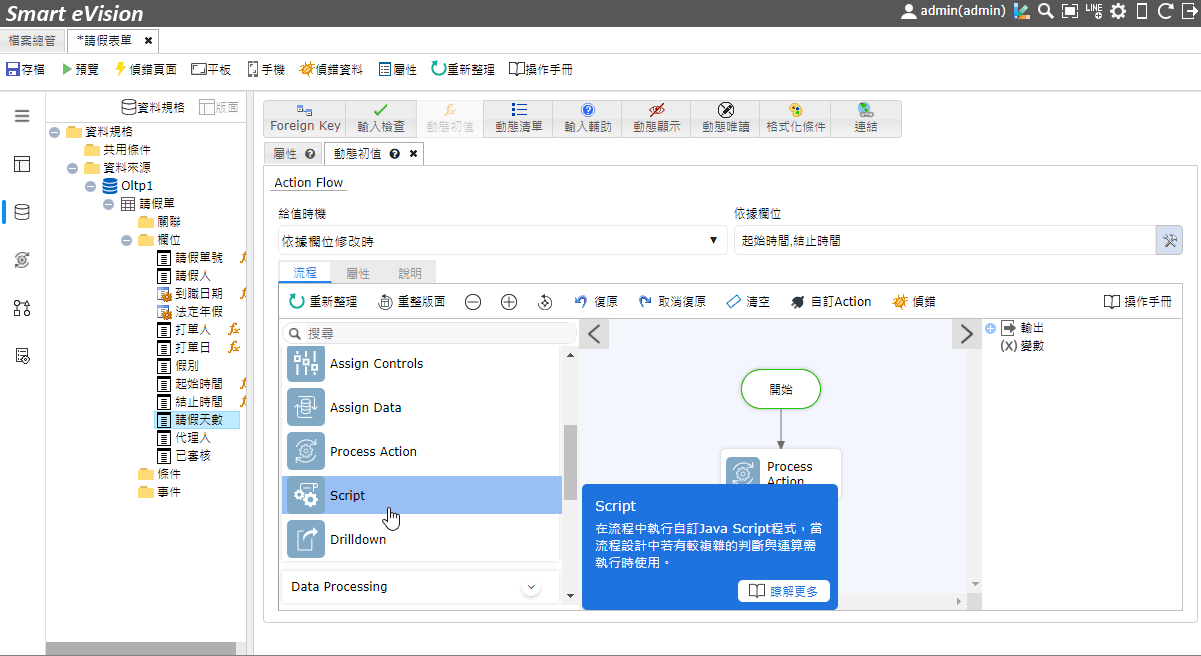Switch to the 屬性 sub-tab under flow
Viewport: 1201px width, 656px height.
357,273
